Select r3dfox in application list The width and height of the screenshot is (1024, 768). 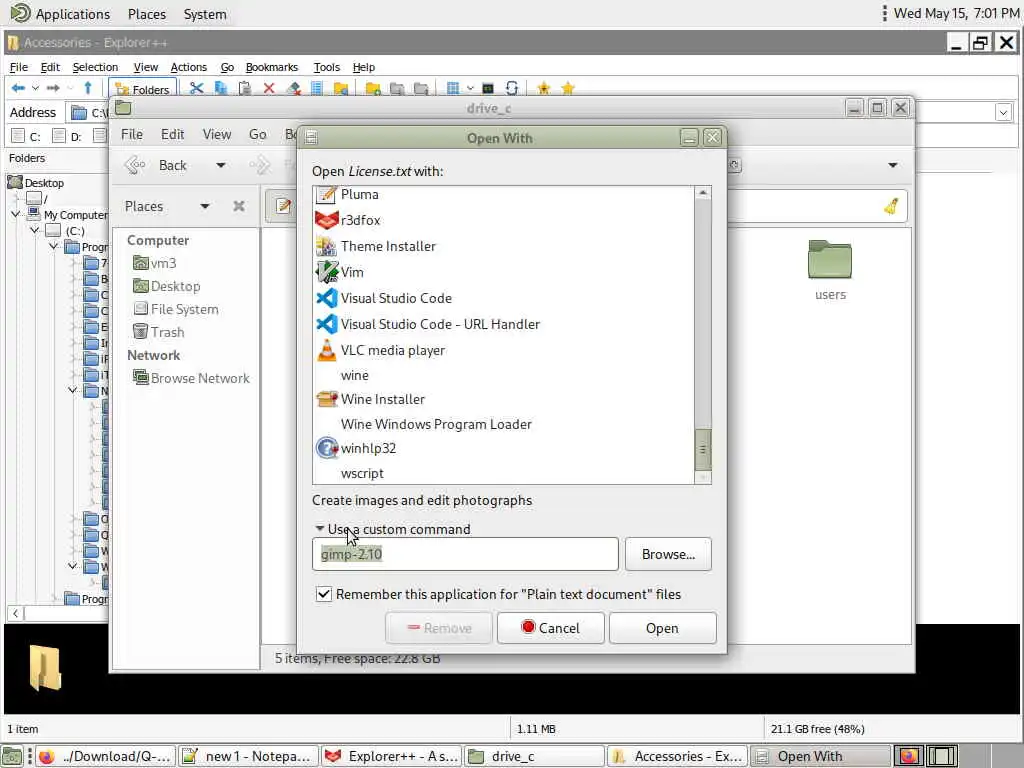click(x=504, y=220)
